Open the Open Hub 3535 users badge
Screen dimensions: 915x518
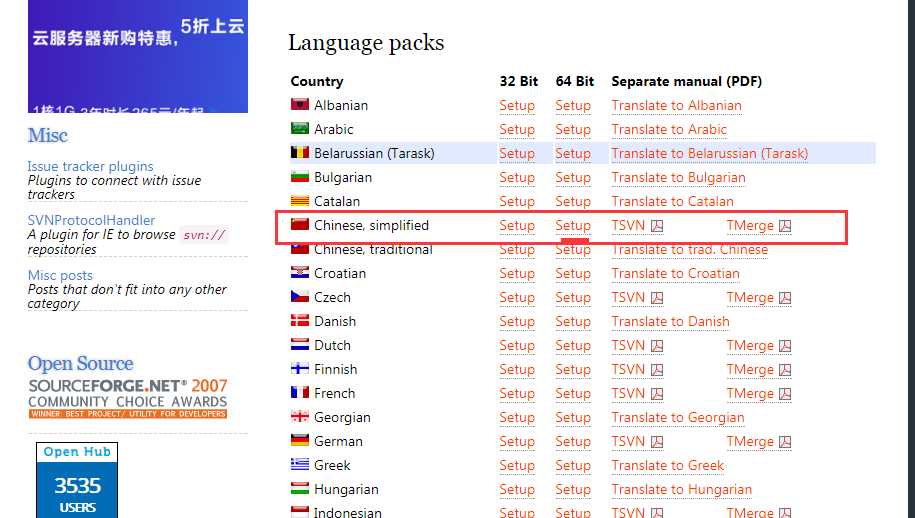(x=77, y=480)
